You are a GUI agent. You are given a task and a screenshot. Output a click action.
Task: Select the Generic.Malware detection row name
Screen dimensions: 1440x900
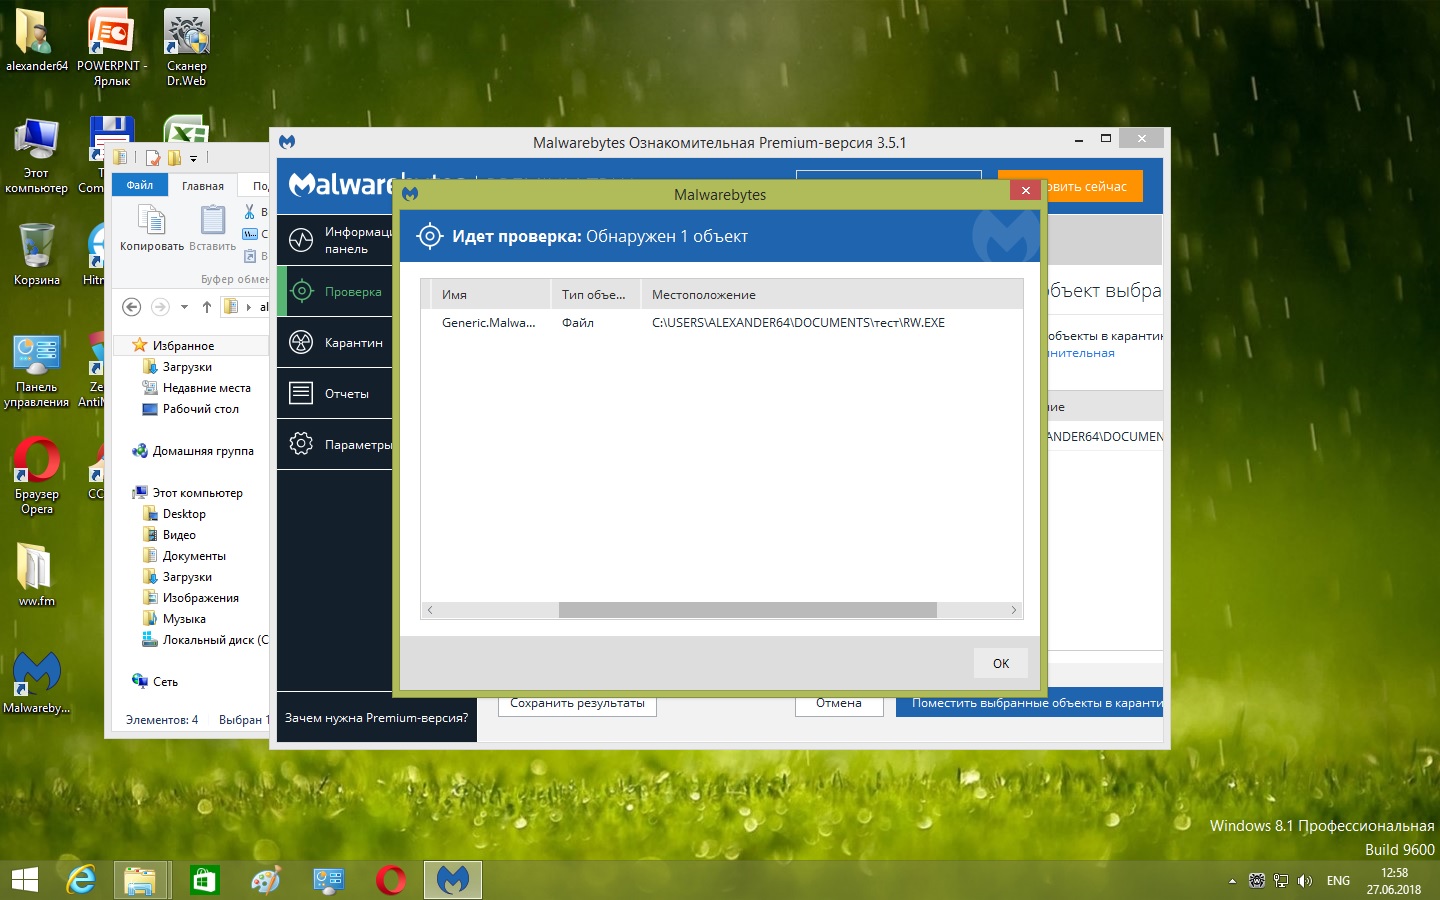pyautogui.click(x=489, y=323)
